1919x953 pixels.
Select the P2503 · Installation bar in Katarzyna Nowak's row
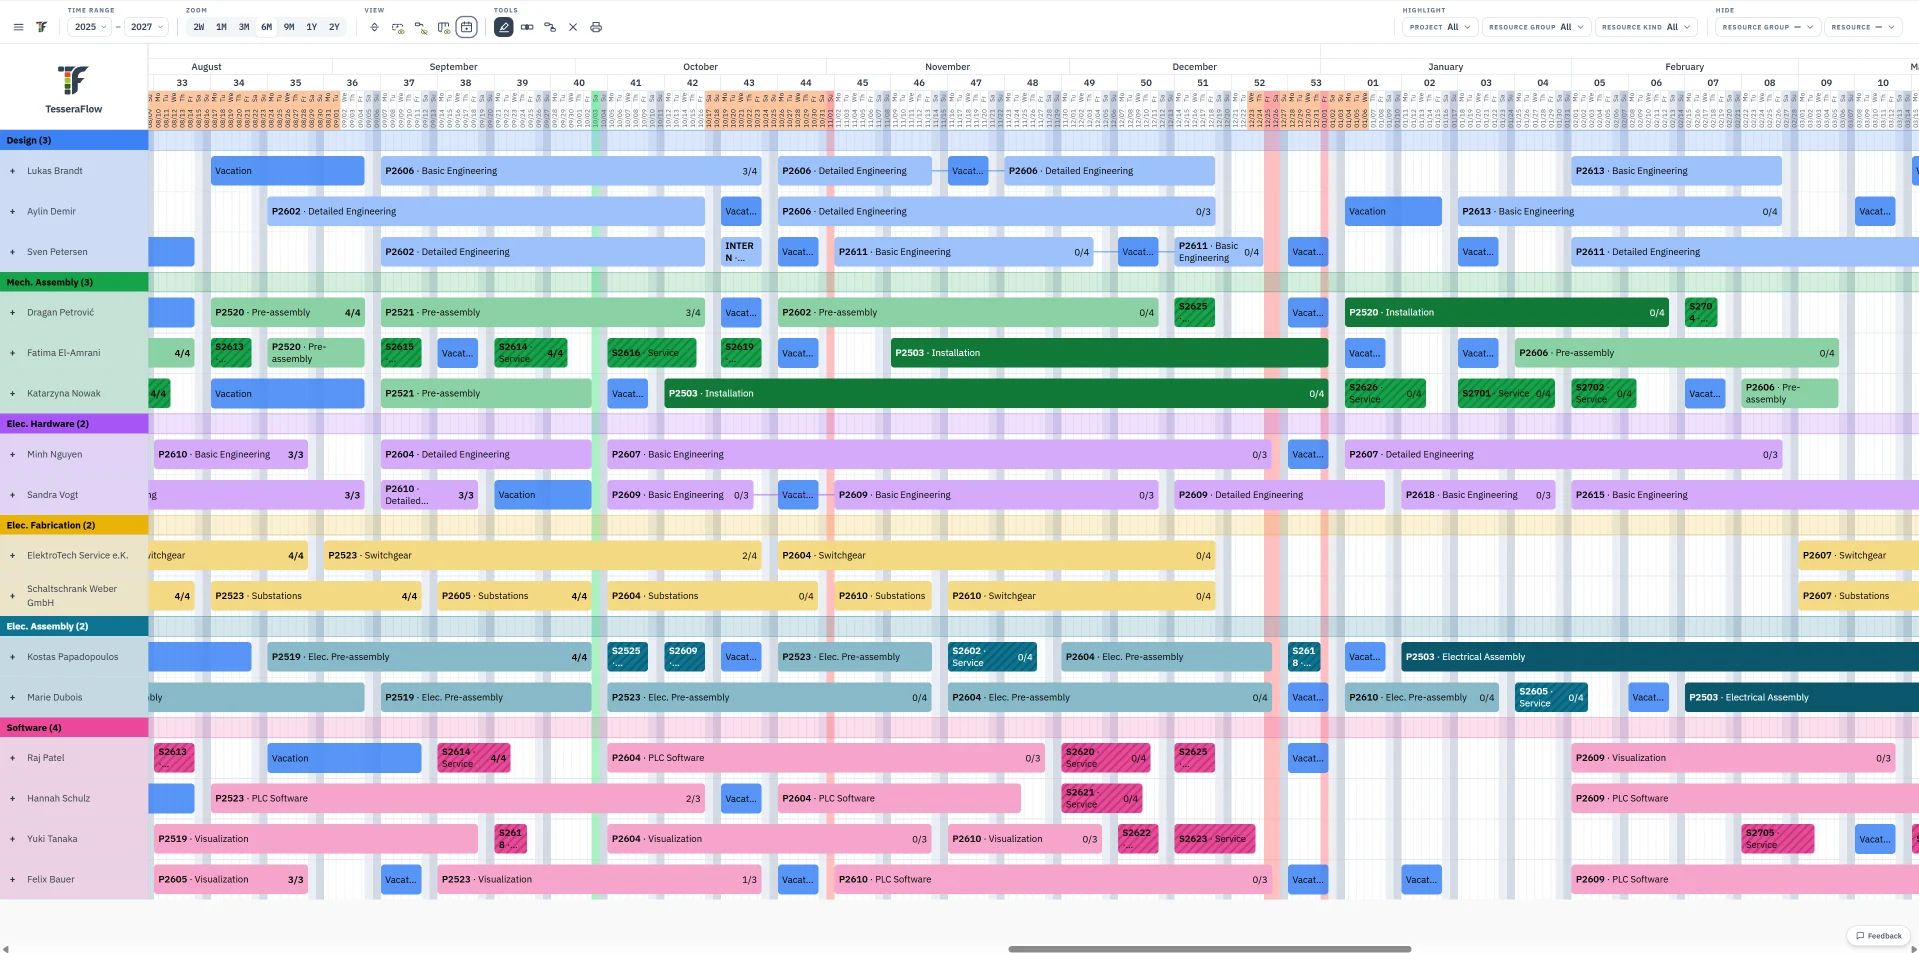tap(996, 394)
